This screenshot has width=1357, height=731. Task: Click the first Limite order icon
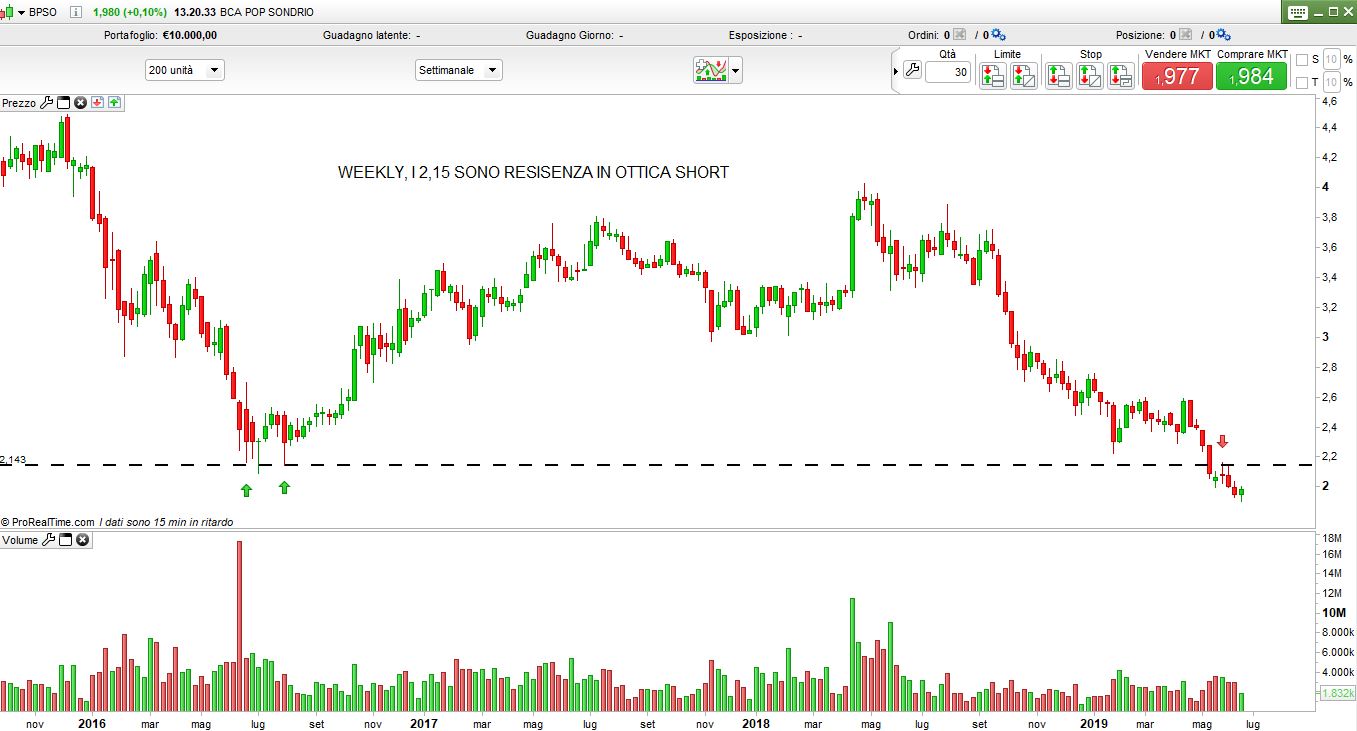click(x=992, y=75)
